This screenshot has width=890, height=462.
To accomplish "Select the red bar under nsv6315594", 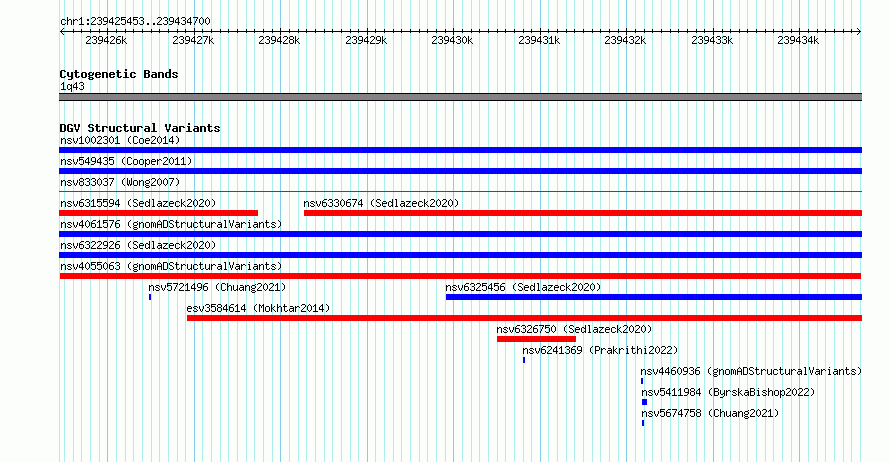I will pos(158,213).
